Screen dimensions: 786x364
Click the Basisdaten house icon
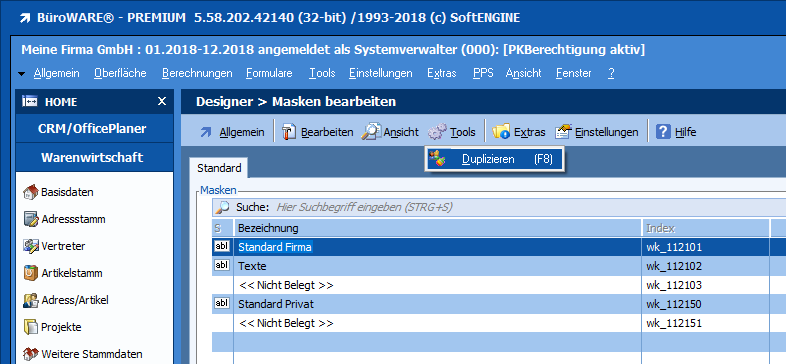[x=31, y=192]
